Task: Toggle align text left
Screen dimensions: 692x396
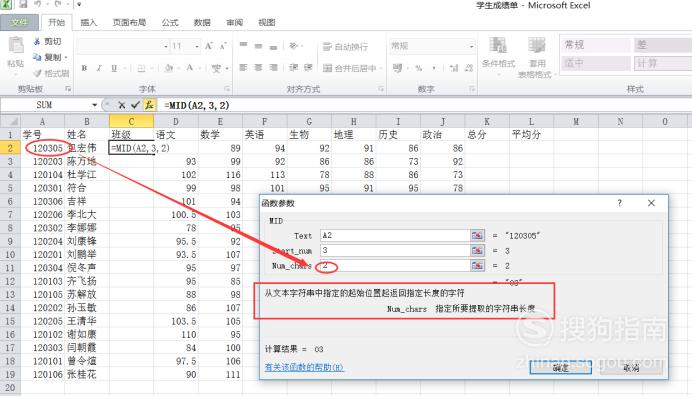Action: [243, 68]
